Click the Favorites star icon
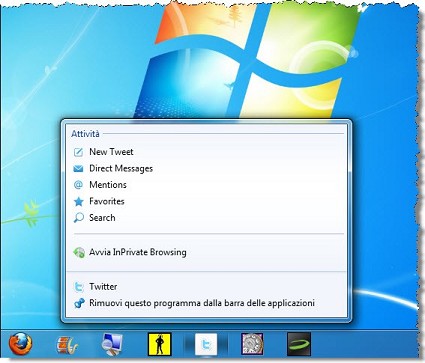 (79, 201)
